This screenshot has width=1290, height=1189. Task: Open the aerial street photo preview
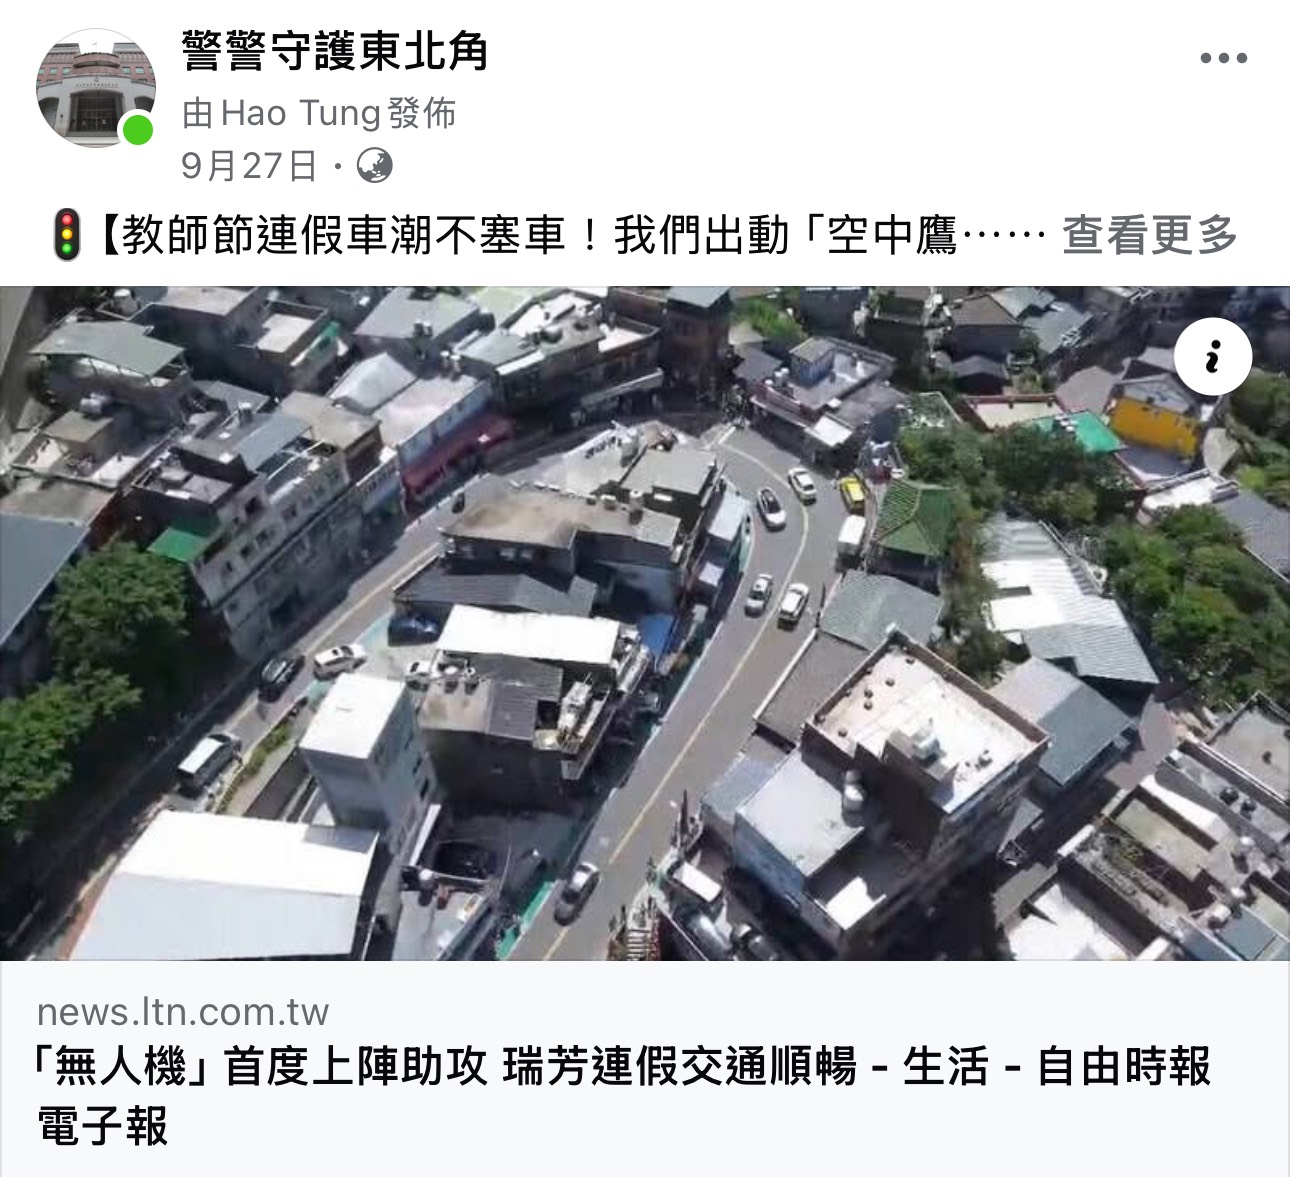click(645, 623)
